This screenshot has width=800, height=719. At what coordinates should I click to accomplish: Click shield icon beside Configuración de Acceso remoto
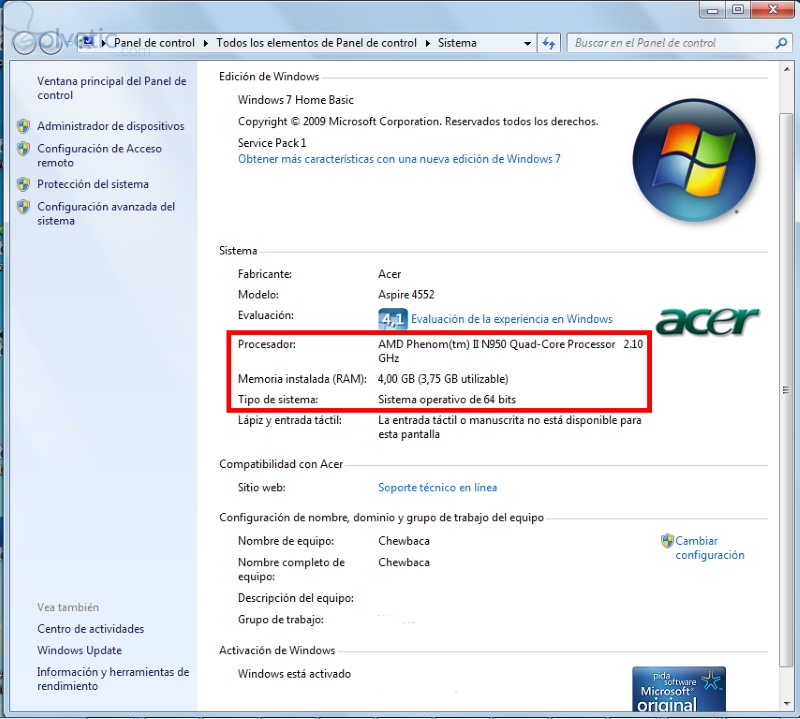(23, 149)
